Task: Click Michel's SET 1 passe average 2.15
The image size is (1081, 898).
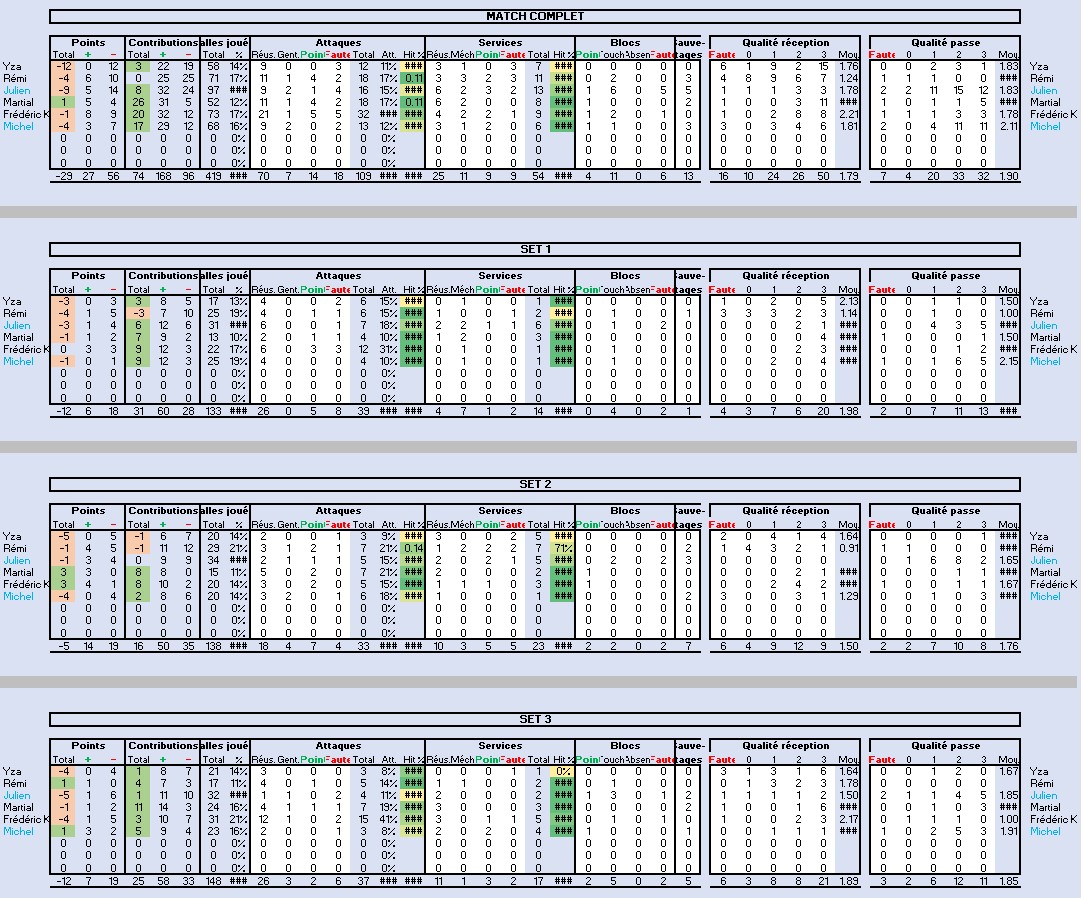Action: pos(1008,361)
